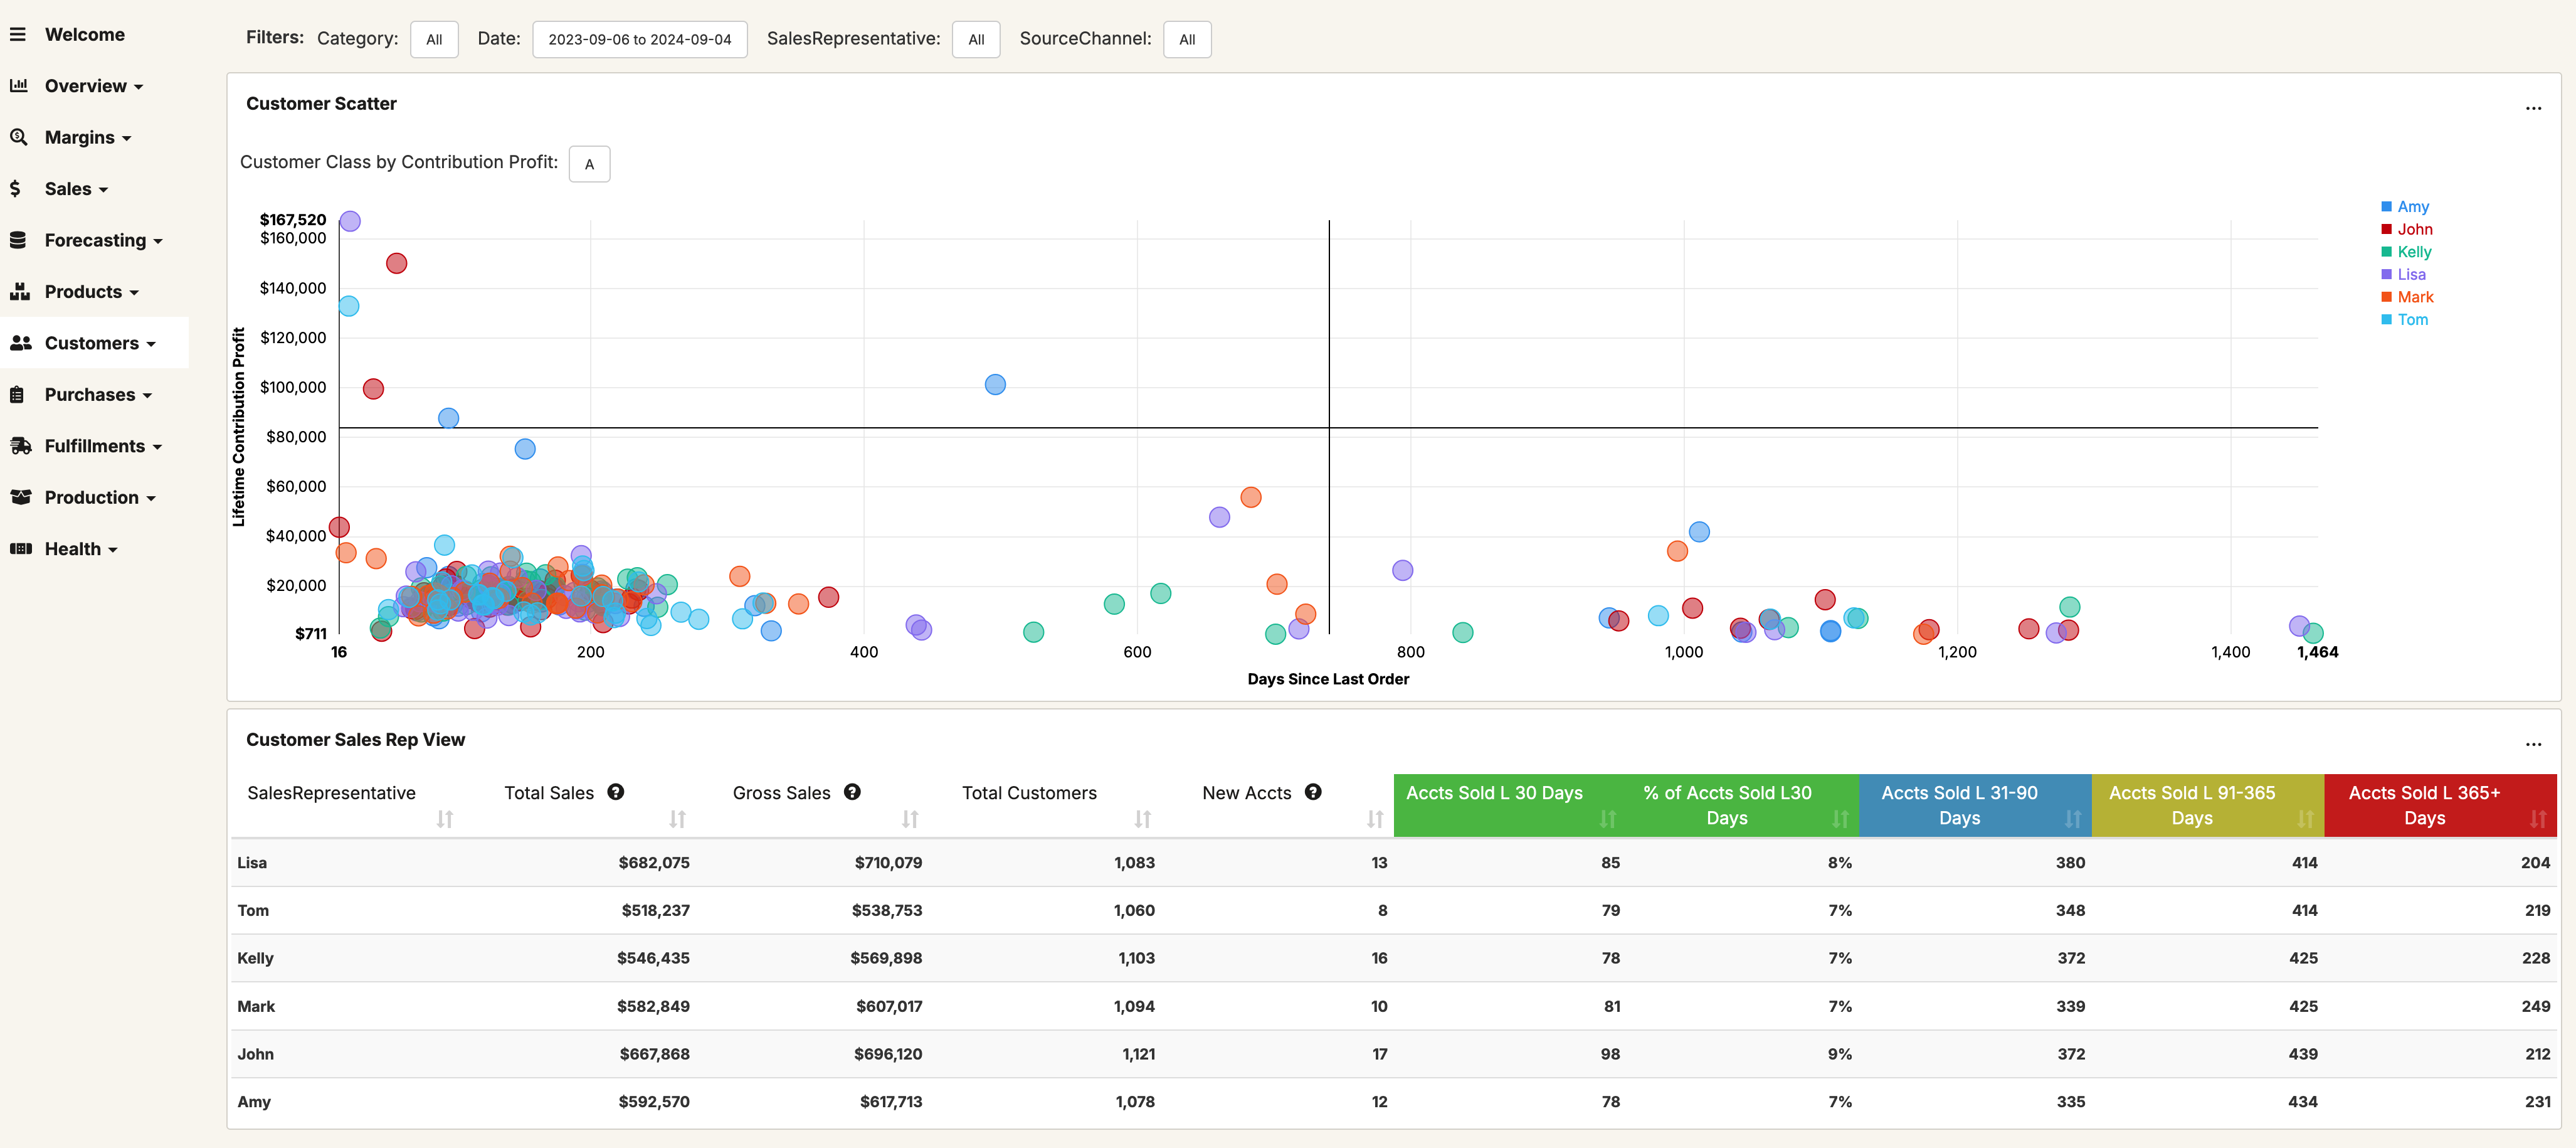This screenshot has height=1148, width=2576.
Task: Click the Date range filter field
Action: point(640,40)
